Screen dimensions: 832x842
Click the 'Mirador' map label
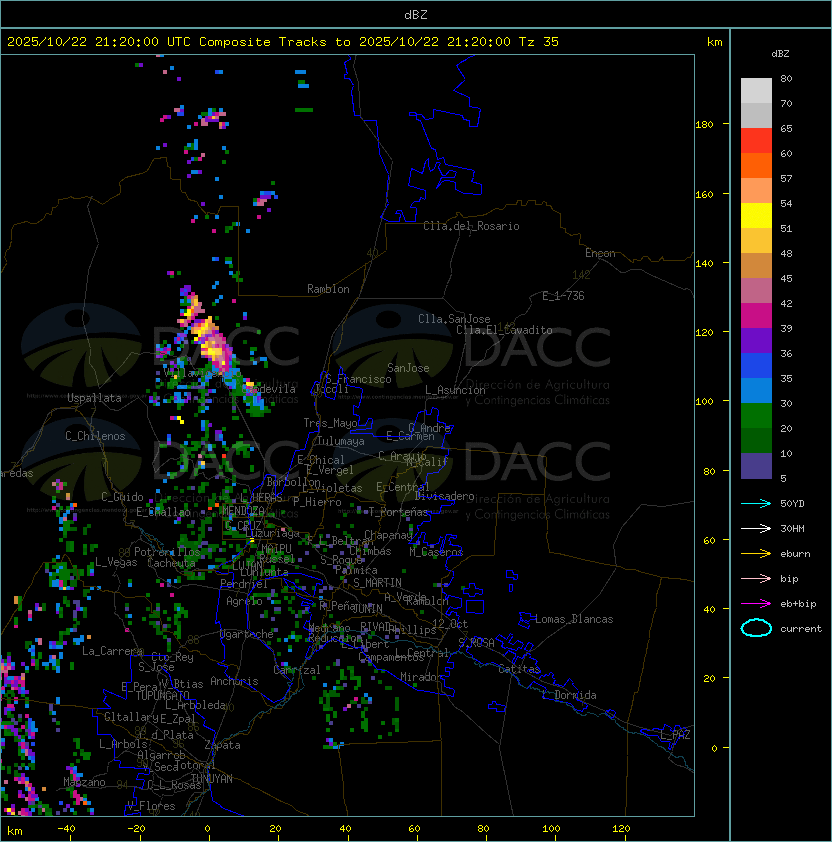(422, 677)
